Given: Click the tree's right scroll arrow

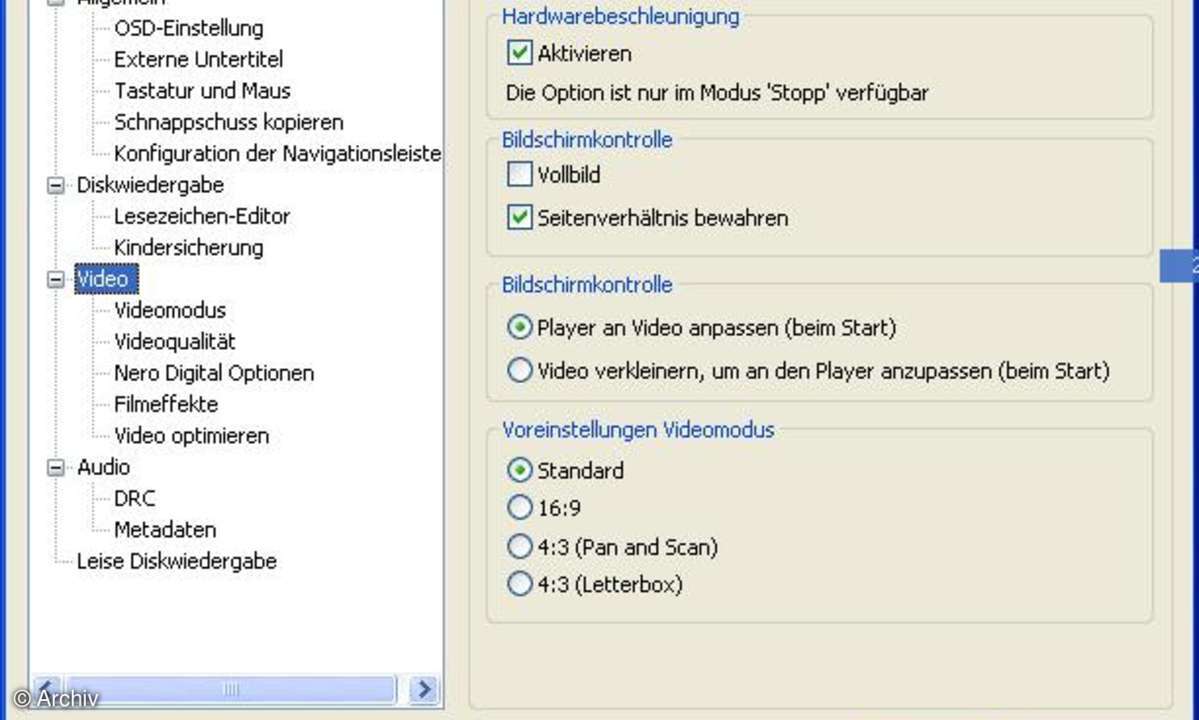Looking at the screenshot, I should pyautogui.click(x=423, y=689).
